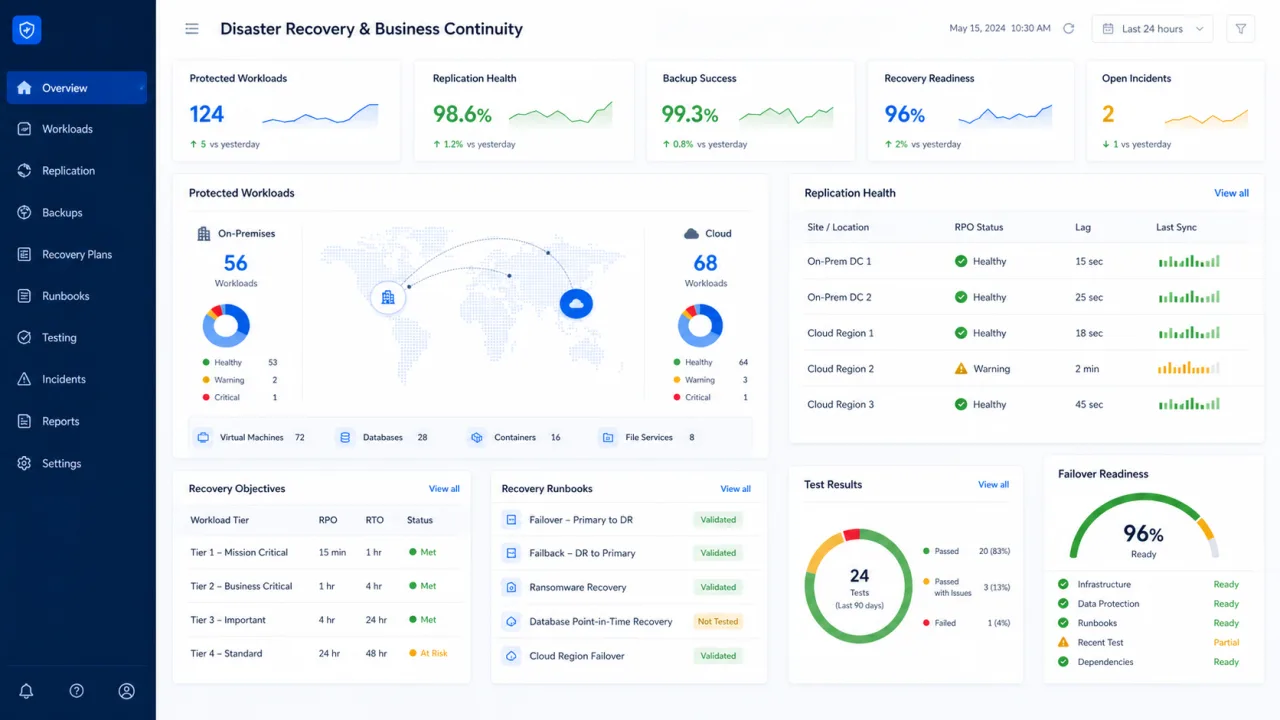Click the Test Results donut chart

pyautogui.click(x=859, y=585)
